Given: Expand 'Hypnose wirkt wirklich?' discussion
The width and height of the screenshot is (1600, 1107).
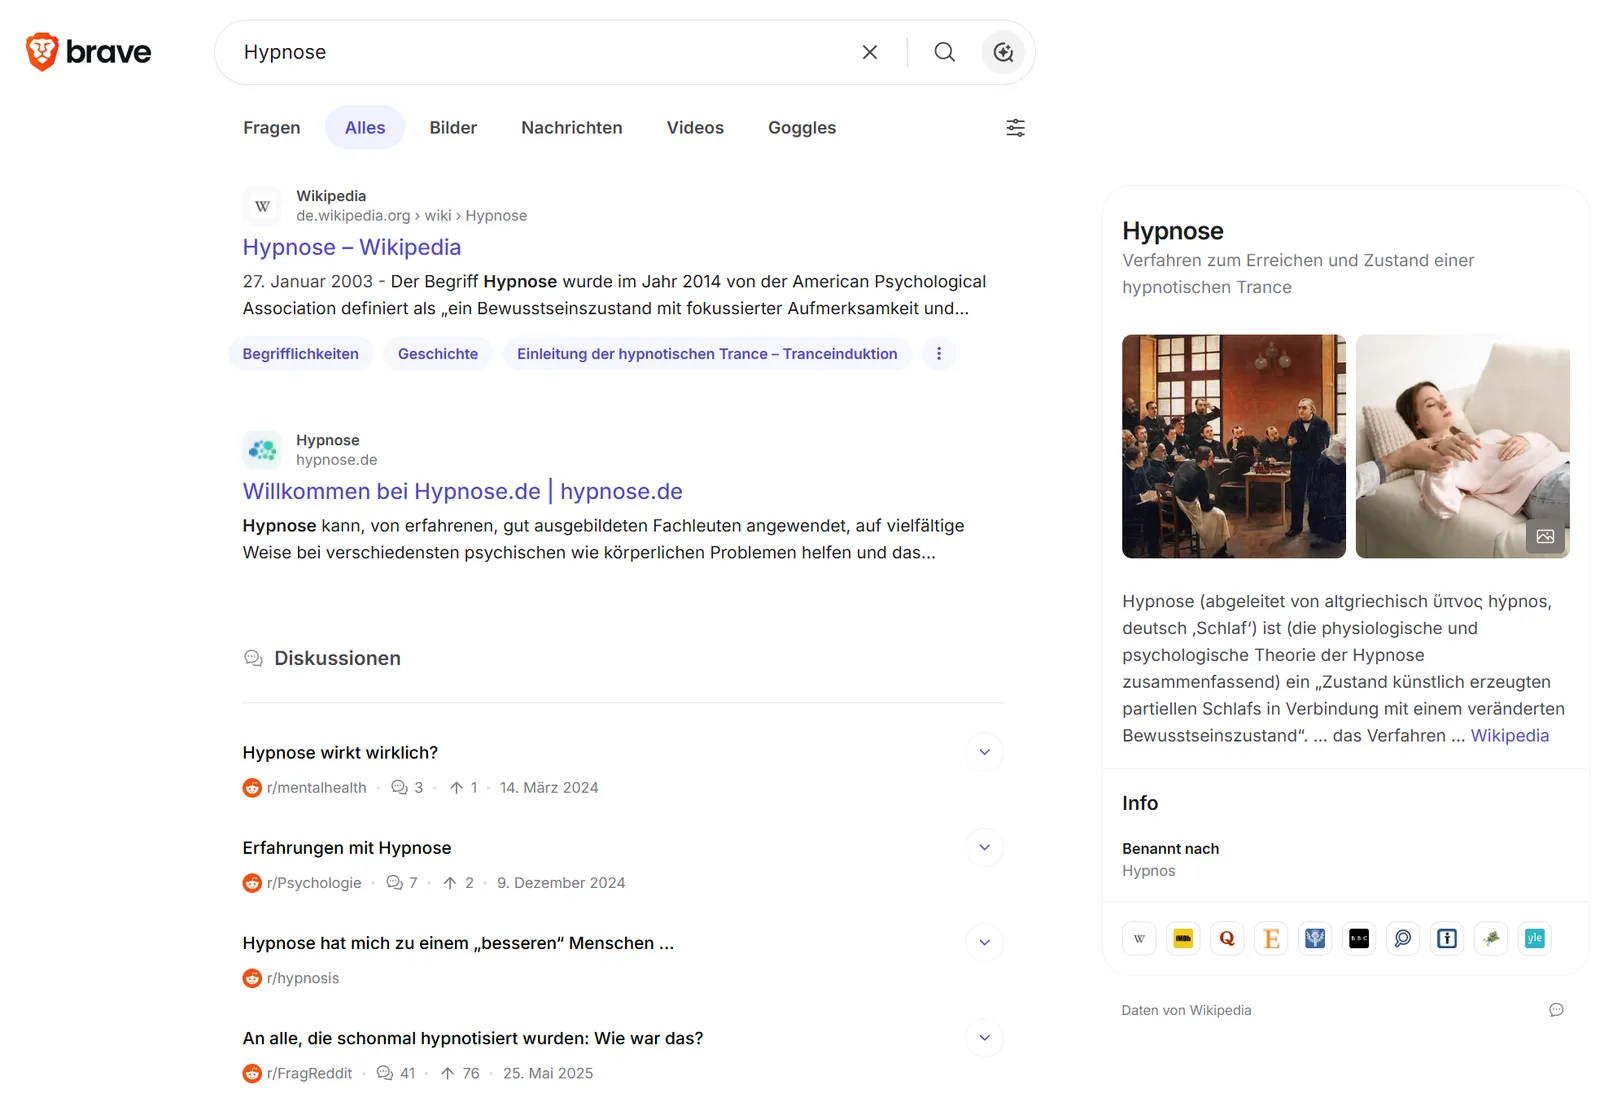Looking at the screenshot, I should (984, 752).
